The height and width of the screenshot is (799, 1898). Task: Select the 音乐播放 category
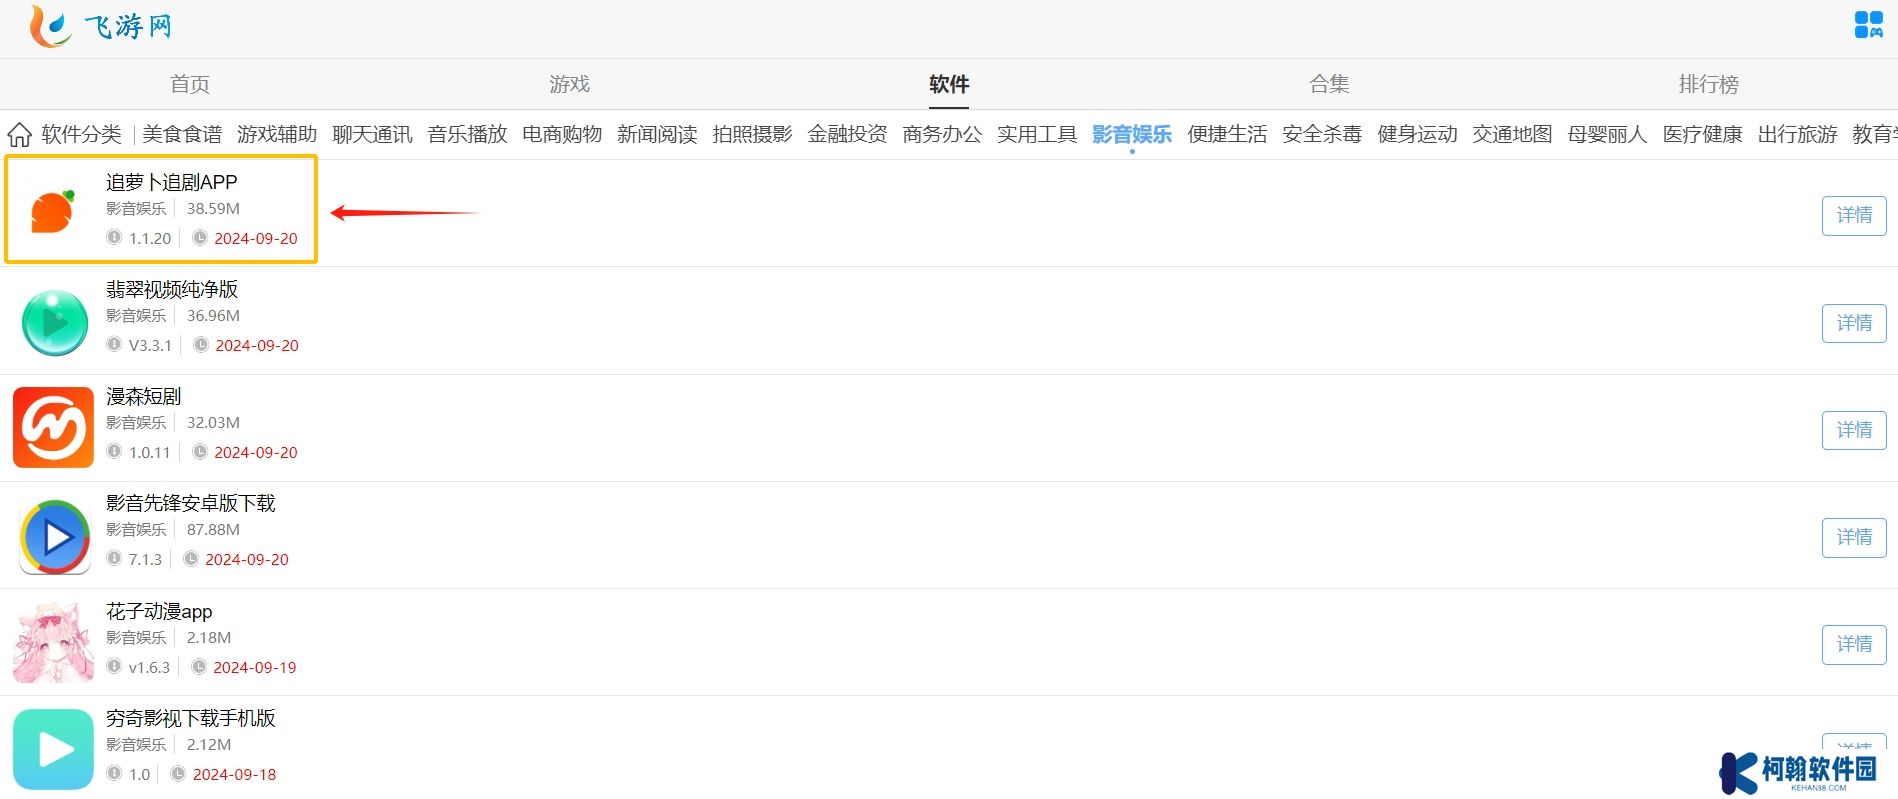click(x=467, y=134)
